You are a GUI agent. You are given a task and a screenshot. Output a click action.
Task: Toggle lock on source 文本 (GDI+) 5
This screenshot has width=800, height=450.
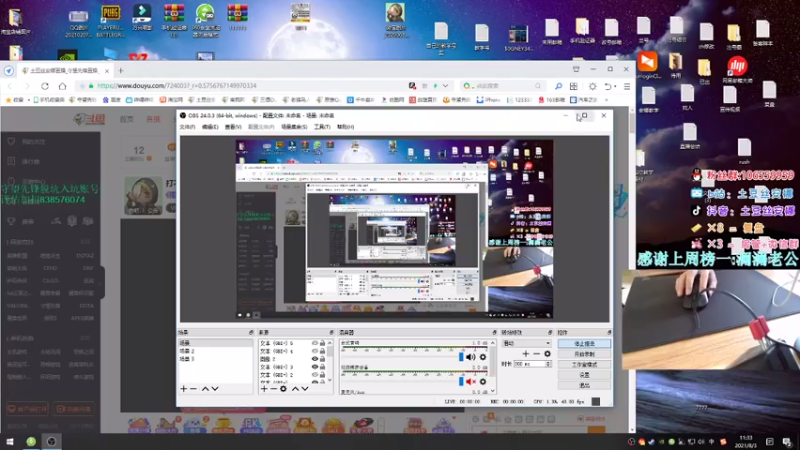tap(322, 343)
